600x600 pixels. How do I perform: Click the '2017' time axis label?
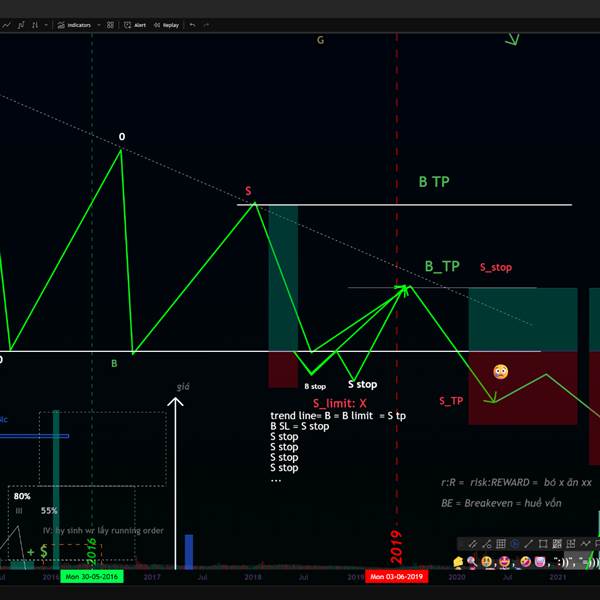tap(152, 577)
